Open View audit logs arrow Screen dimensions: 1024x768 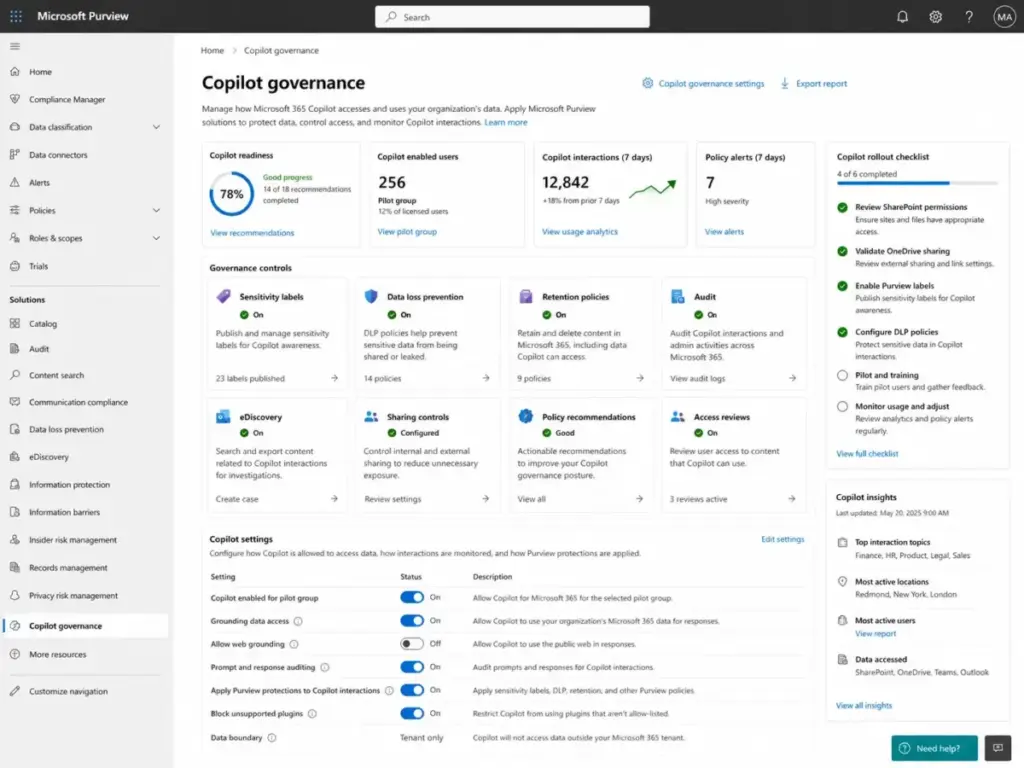(792, 378)
